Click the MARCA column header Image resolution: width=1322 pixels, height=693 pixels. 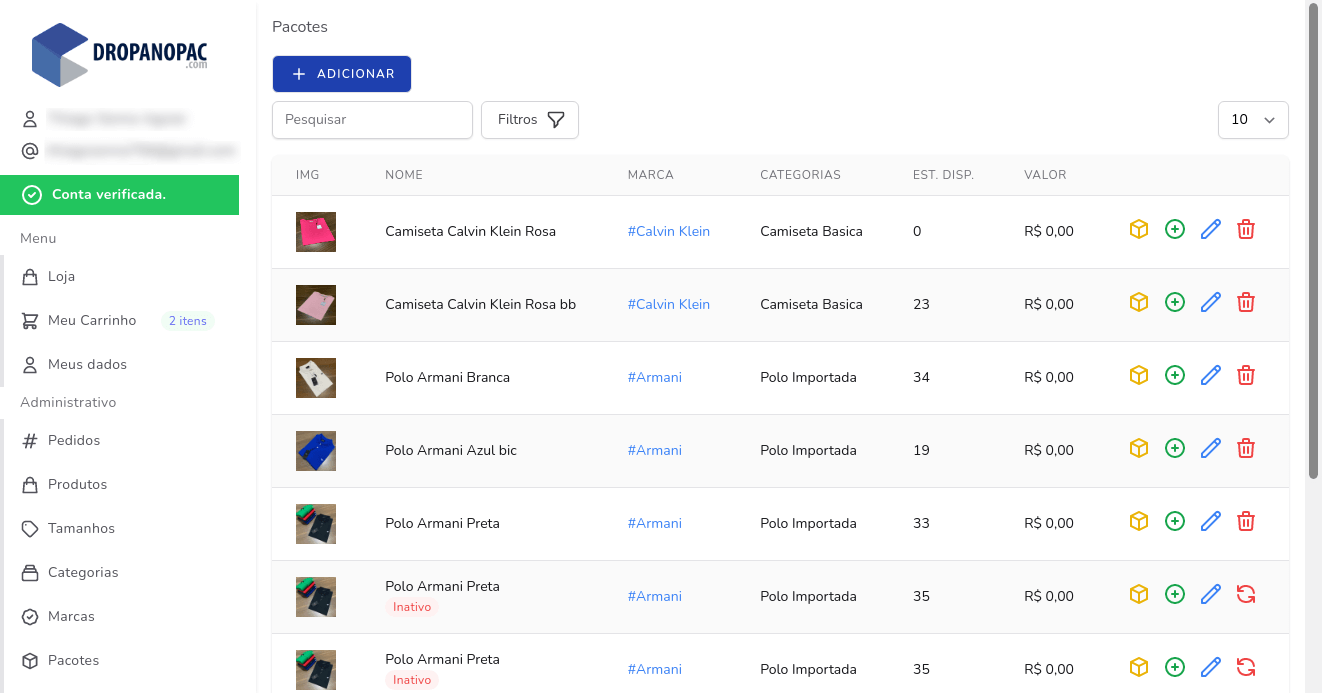tap(651, 175)
